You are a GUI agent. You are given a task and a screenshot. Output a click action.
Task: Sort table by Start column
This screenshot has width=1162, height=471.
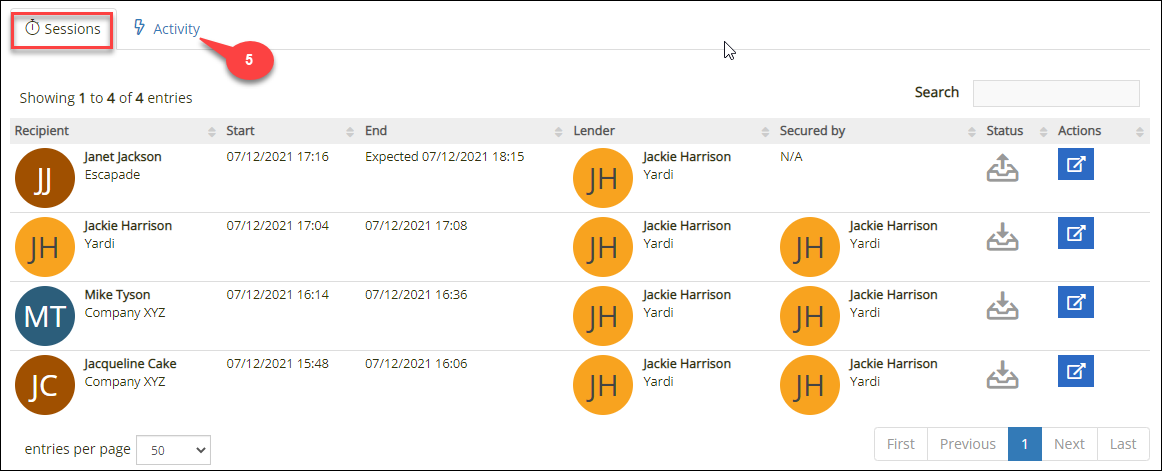click(241, 131)
